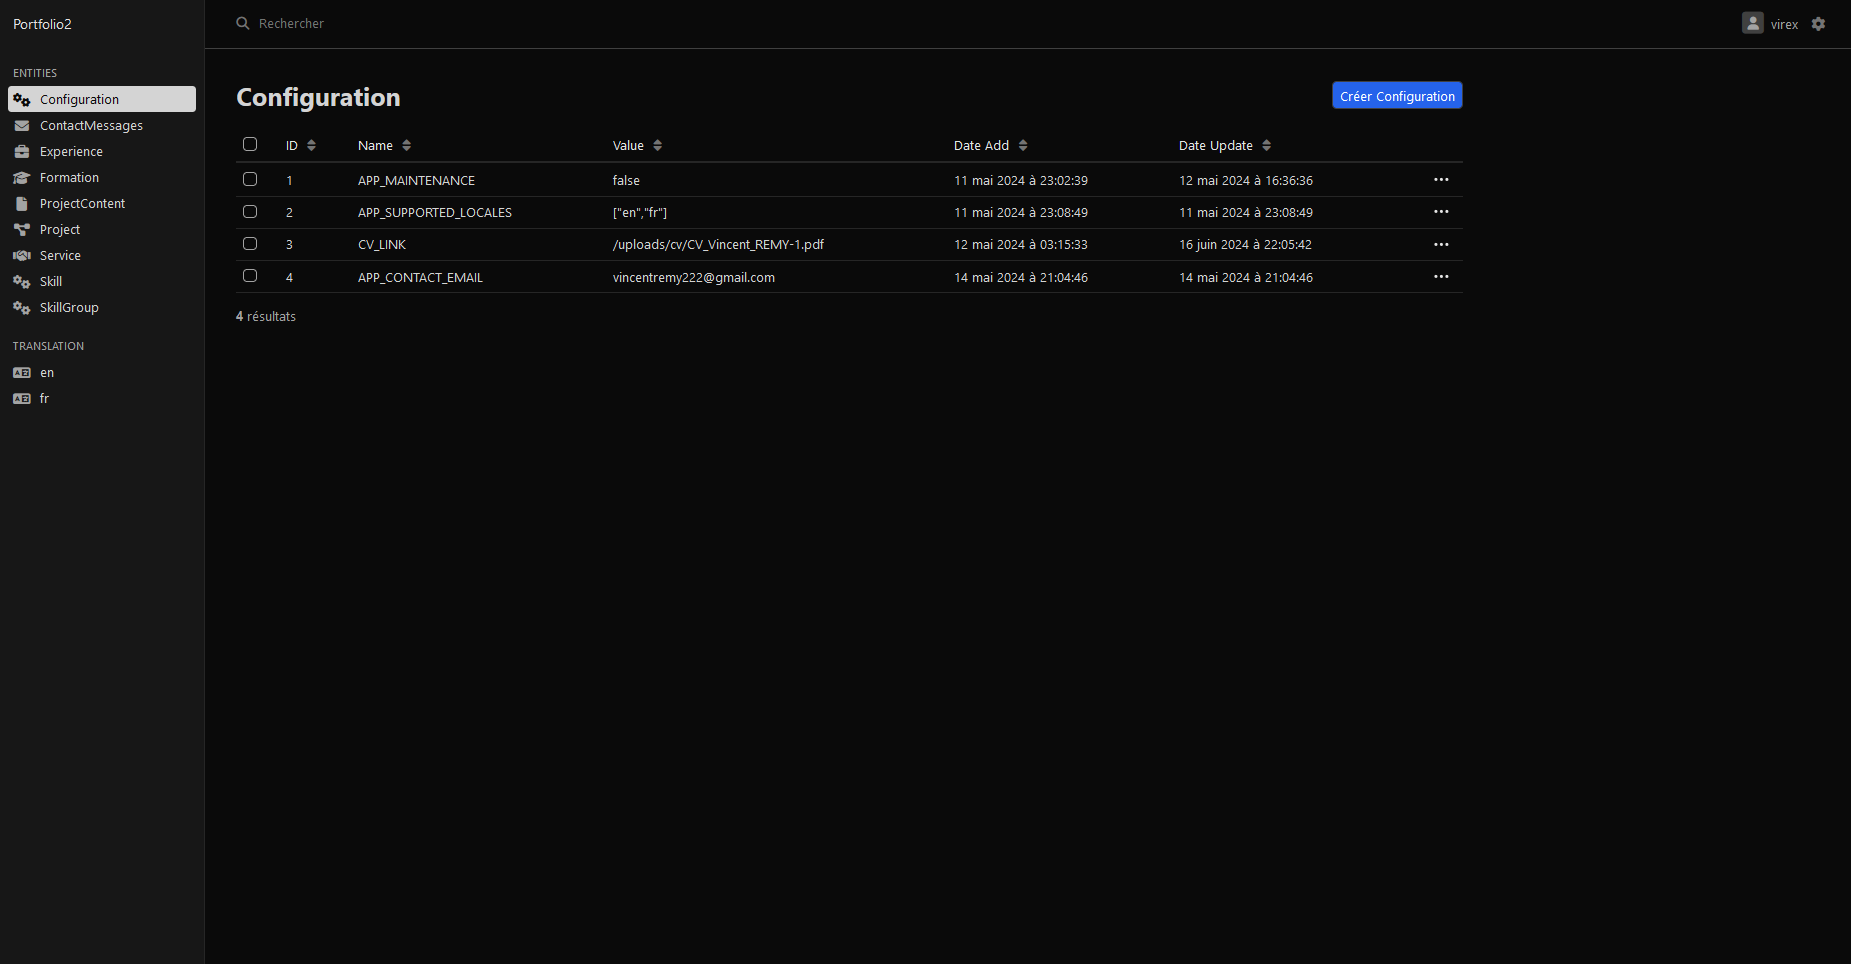The width and height of the screenshot is (1851, 964).
Task: Click '12 mai 2024 à 03:15:33' date cell
Action: 1021,245
